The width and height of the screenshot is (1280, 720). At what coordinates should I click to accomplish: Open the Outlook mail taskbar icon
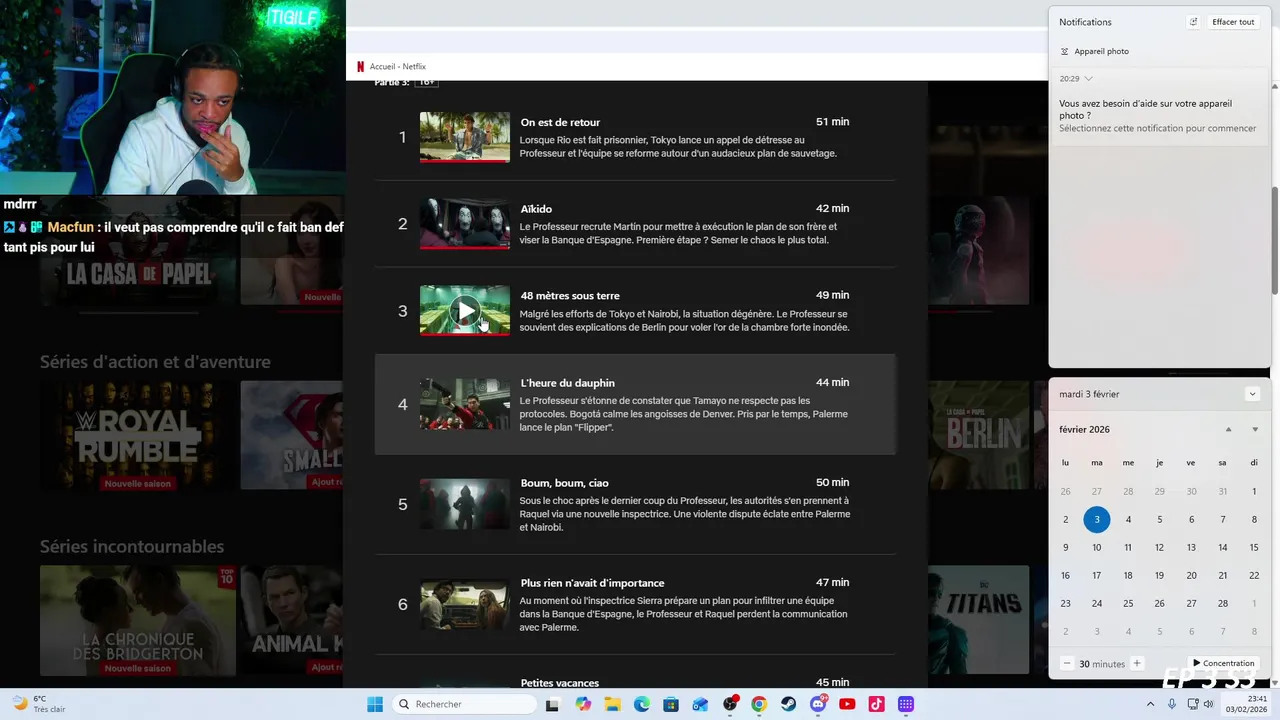(700, 704)
